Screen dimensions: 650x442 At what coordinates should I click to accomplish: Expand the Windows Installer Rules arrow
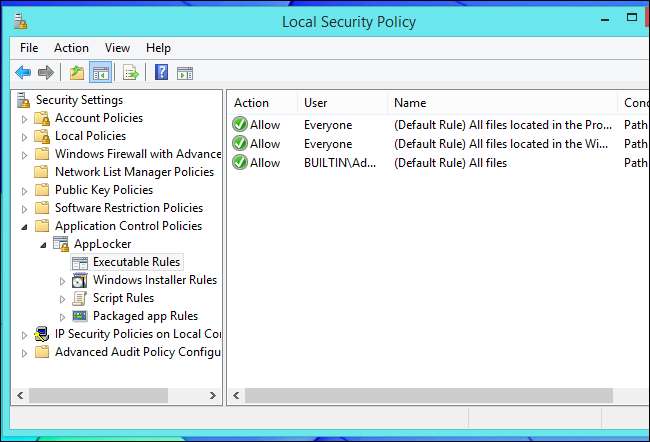(x=62, y=281)
